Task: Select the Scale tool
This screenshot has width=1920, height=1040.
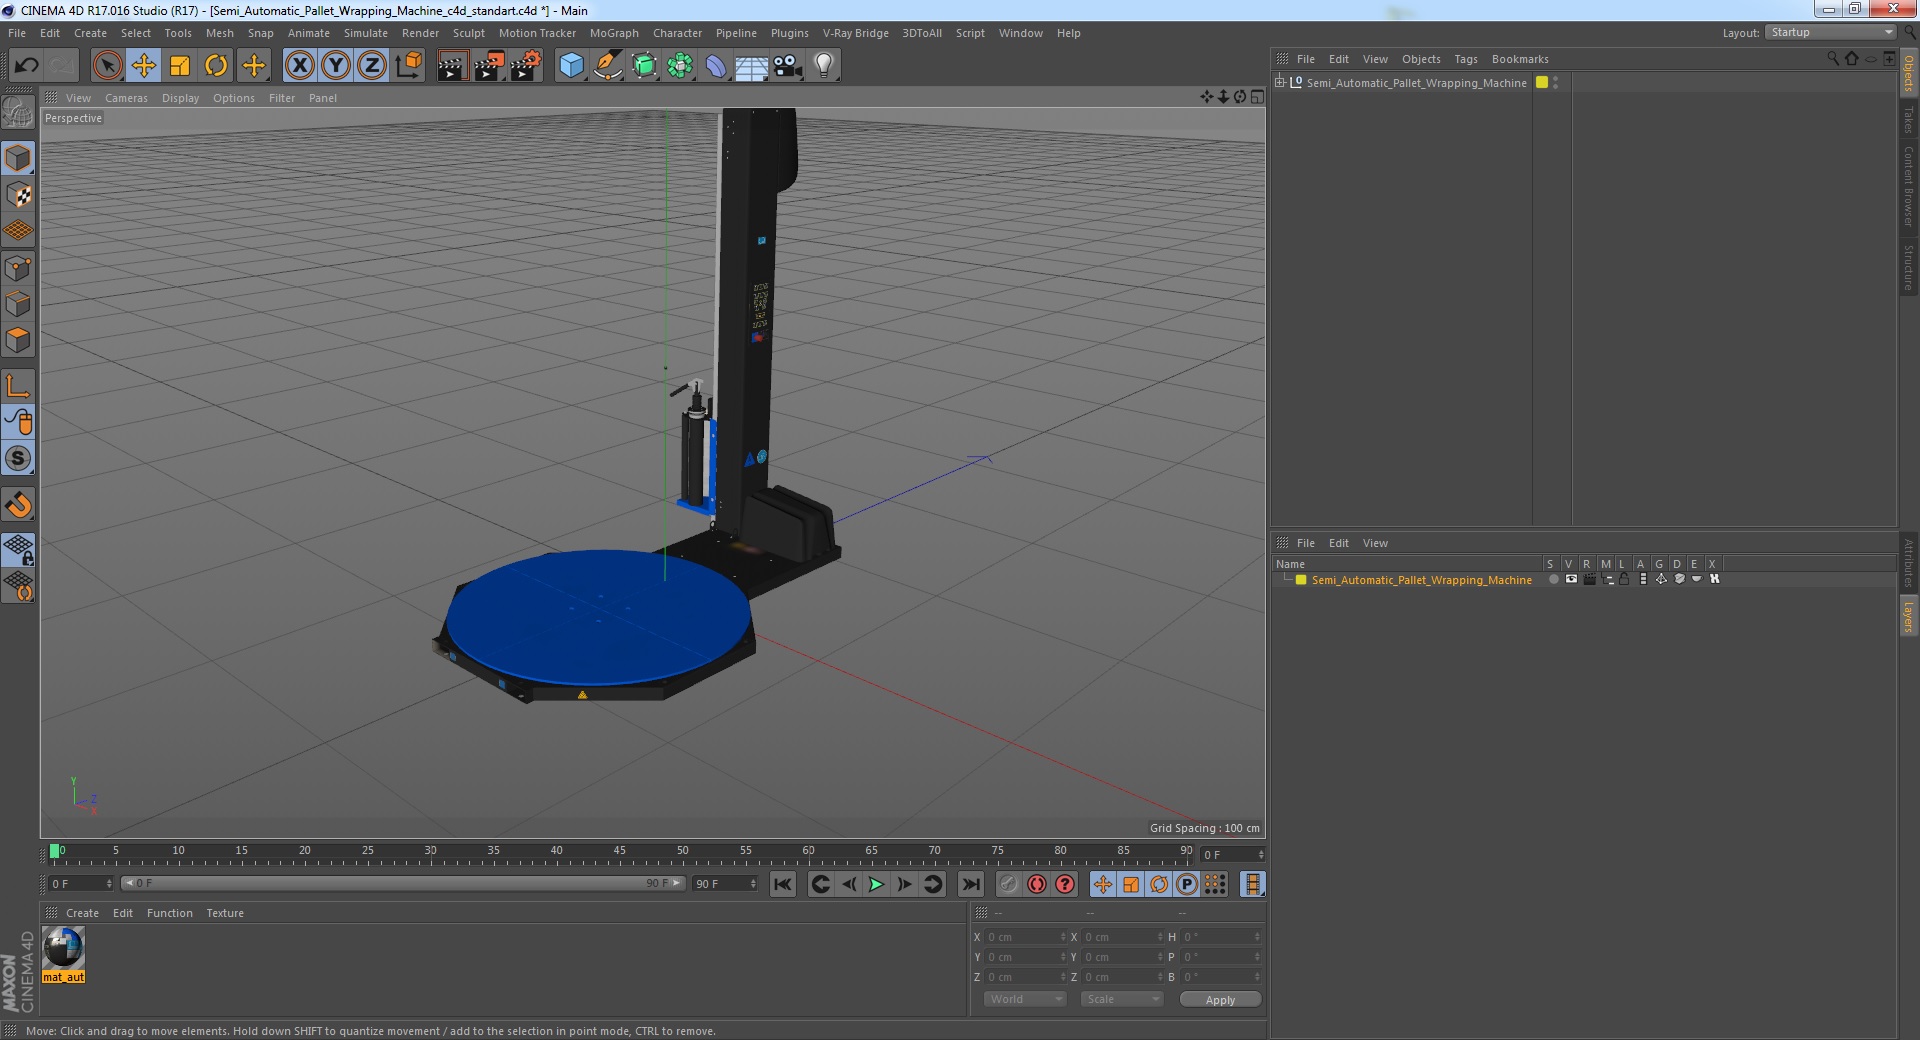Action: point(180,66)
